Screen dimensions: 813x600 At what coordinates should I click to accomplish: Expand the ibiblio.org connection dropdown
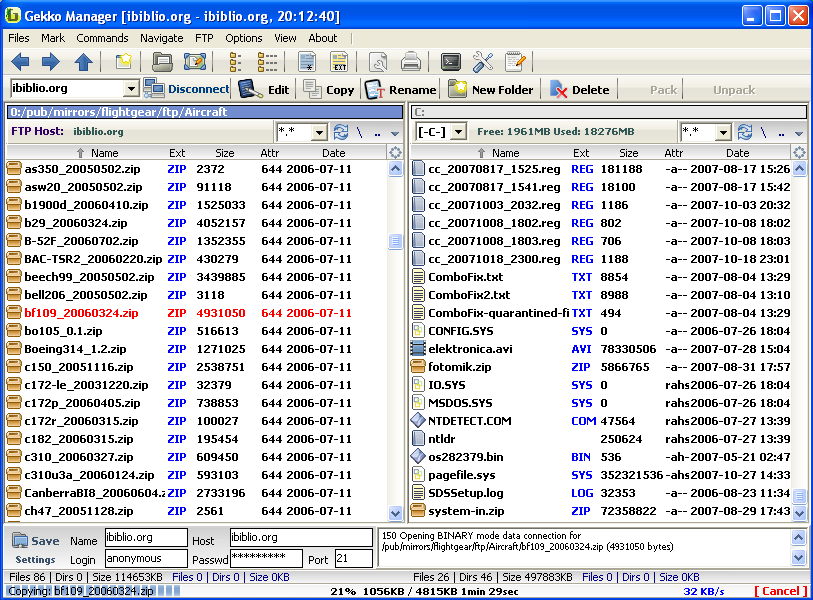click(132, 89)
